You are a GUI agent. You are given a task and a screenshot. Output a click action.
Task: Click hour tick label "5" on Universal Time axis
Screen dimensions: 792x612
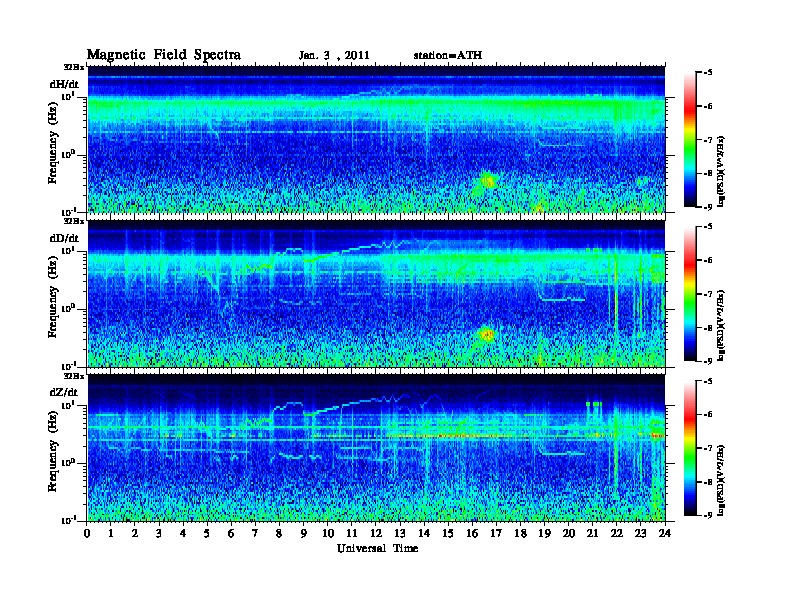click(x=207, y=533)
